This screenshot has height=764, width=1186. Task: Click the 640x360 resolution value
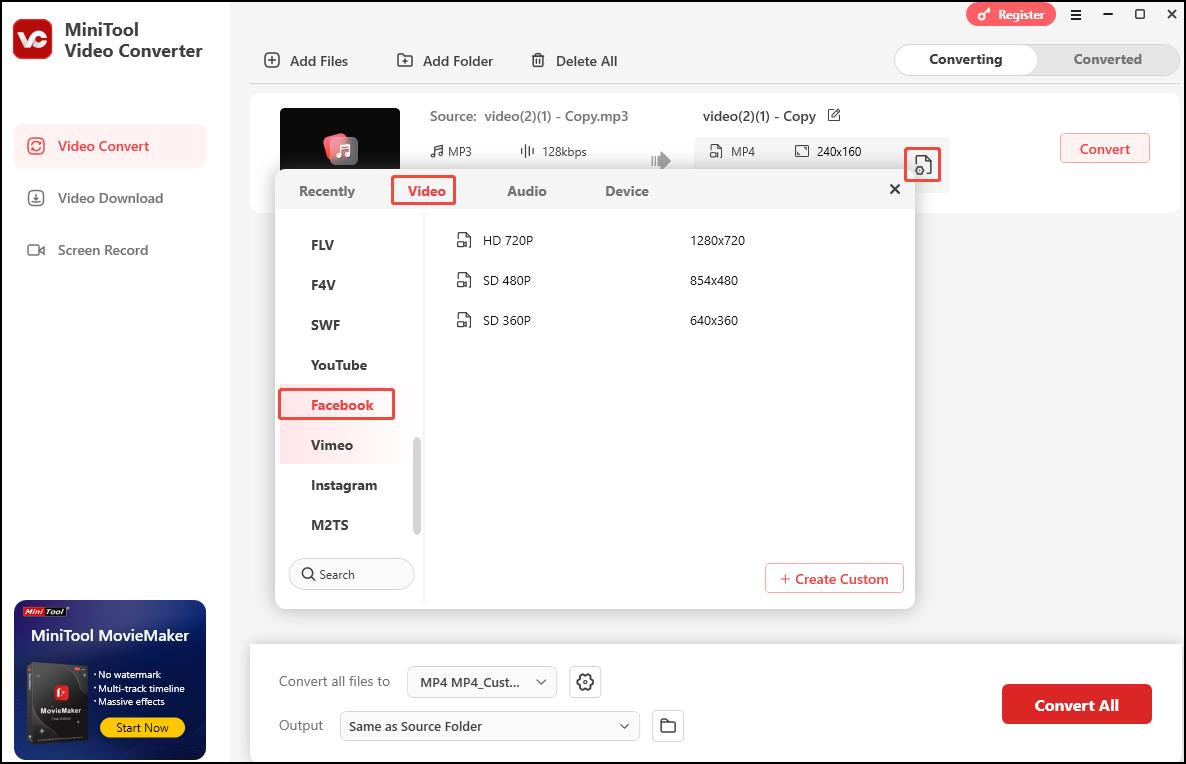tap(713, 321)
